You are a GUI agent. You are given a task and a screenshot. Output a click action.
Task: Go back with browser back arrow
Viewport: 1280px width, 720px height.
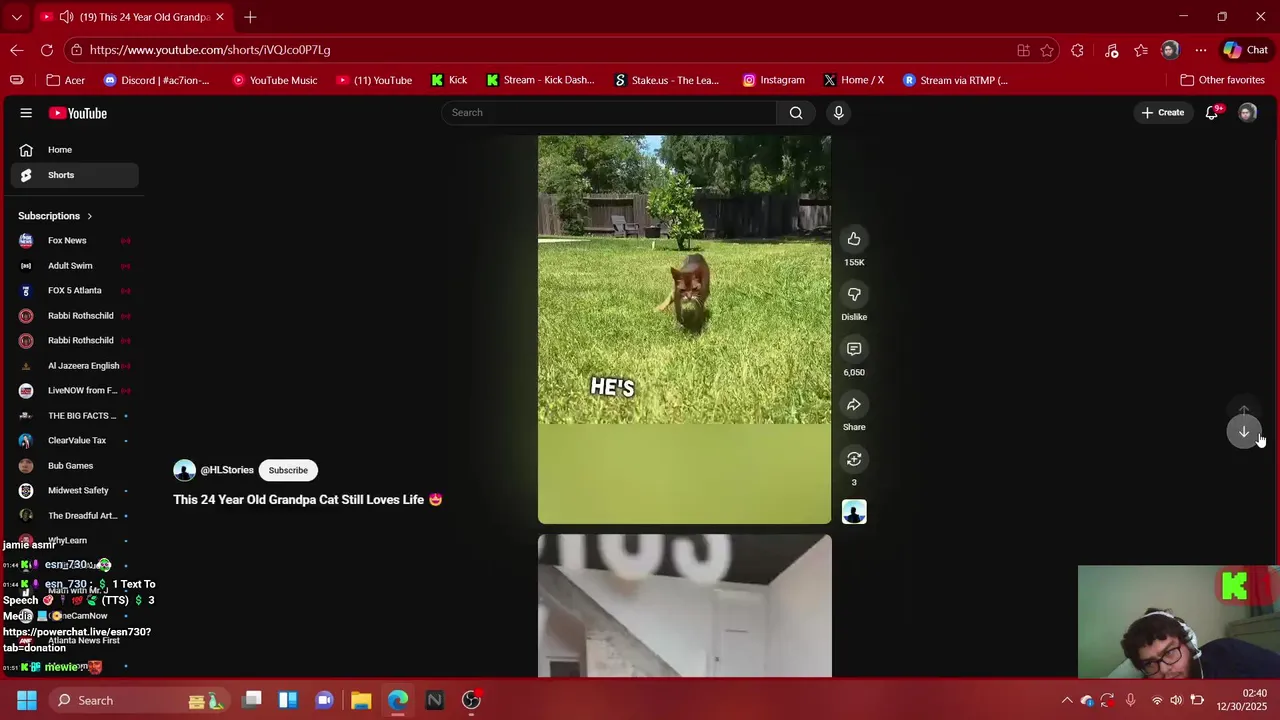tap(17, 50)
